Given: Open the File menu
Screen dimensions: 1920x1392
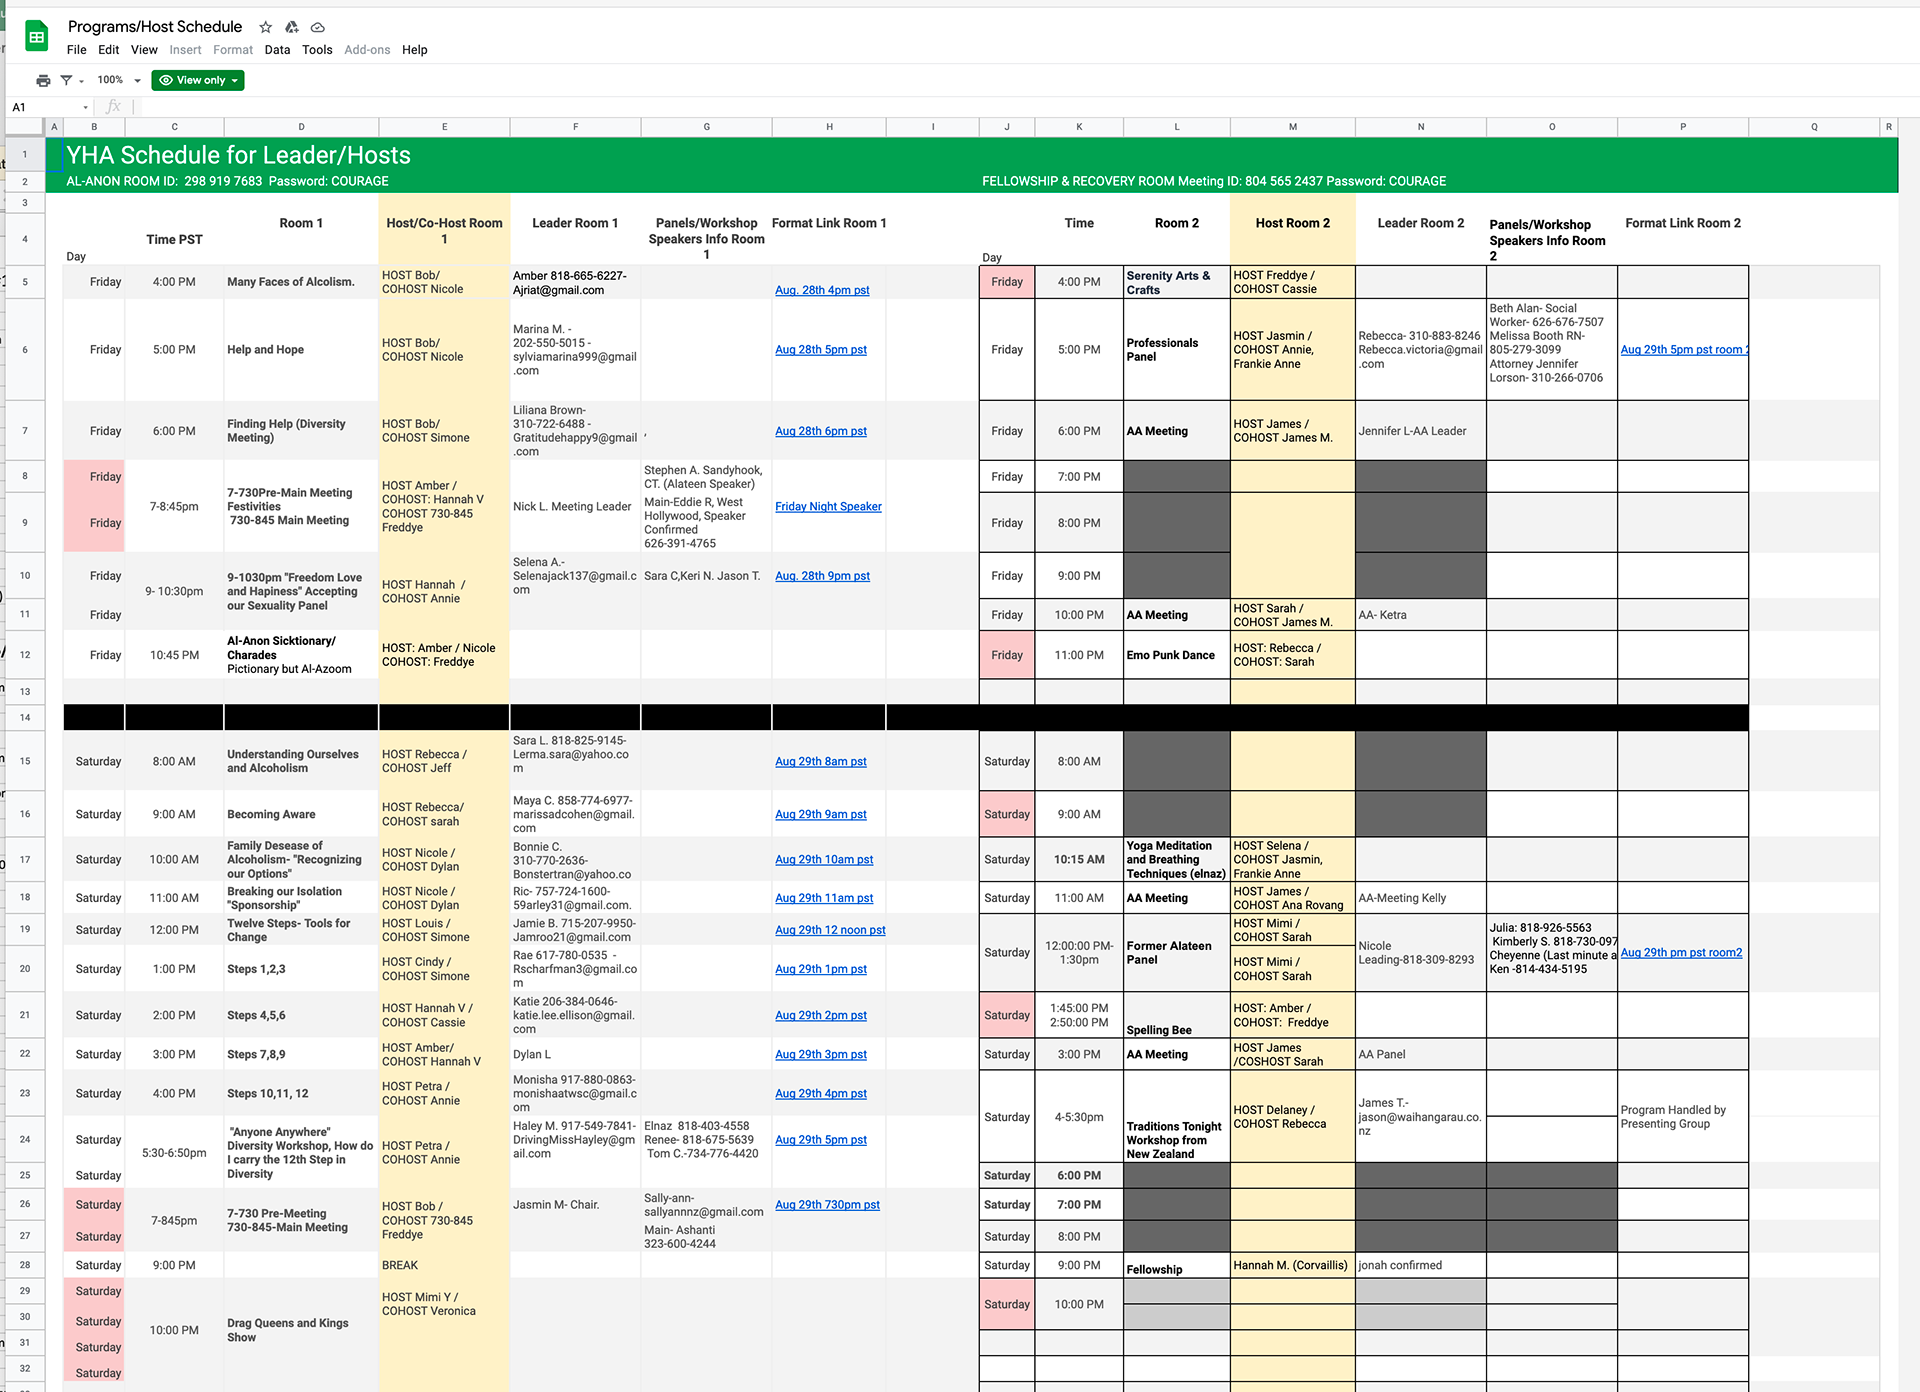Looking at the screenshot, I should coord(77,50).
